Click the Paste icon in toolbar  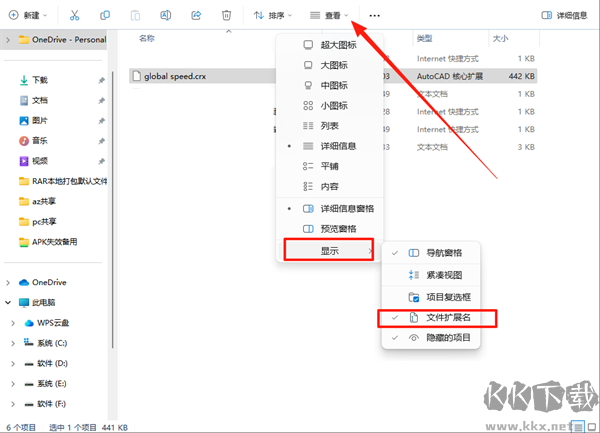pos(135,15)
